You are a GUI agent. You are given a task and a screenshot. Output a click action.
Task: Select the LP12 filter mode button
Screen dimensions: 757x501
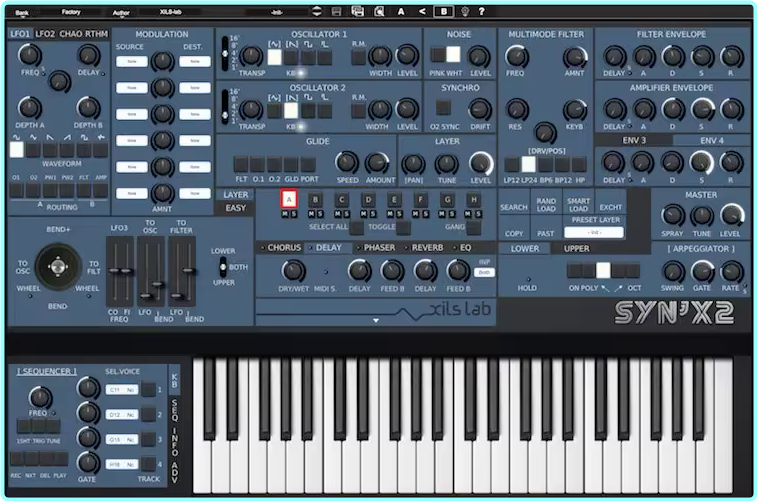pyautogui.click(x=512, y=165)
